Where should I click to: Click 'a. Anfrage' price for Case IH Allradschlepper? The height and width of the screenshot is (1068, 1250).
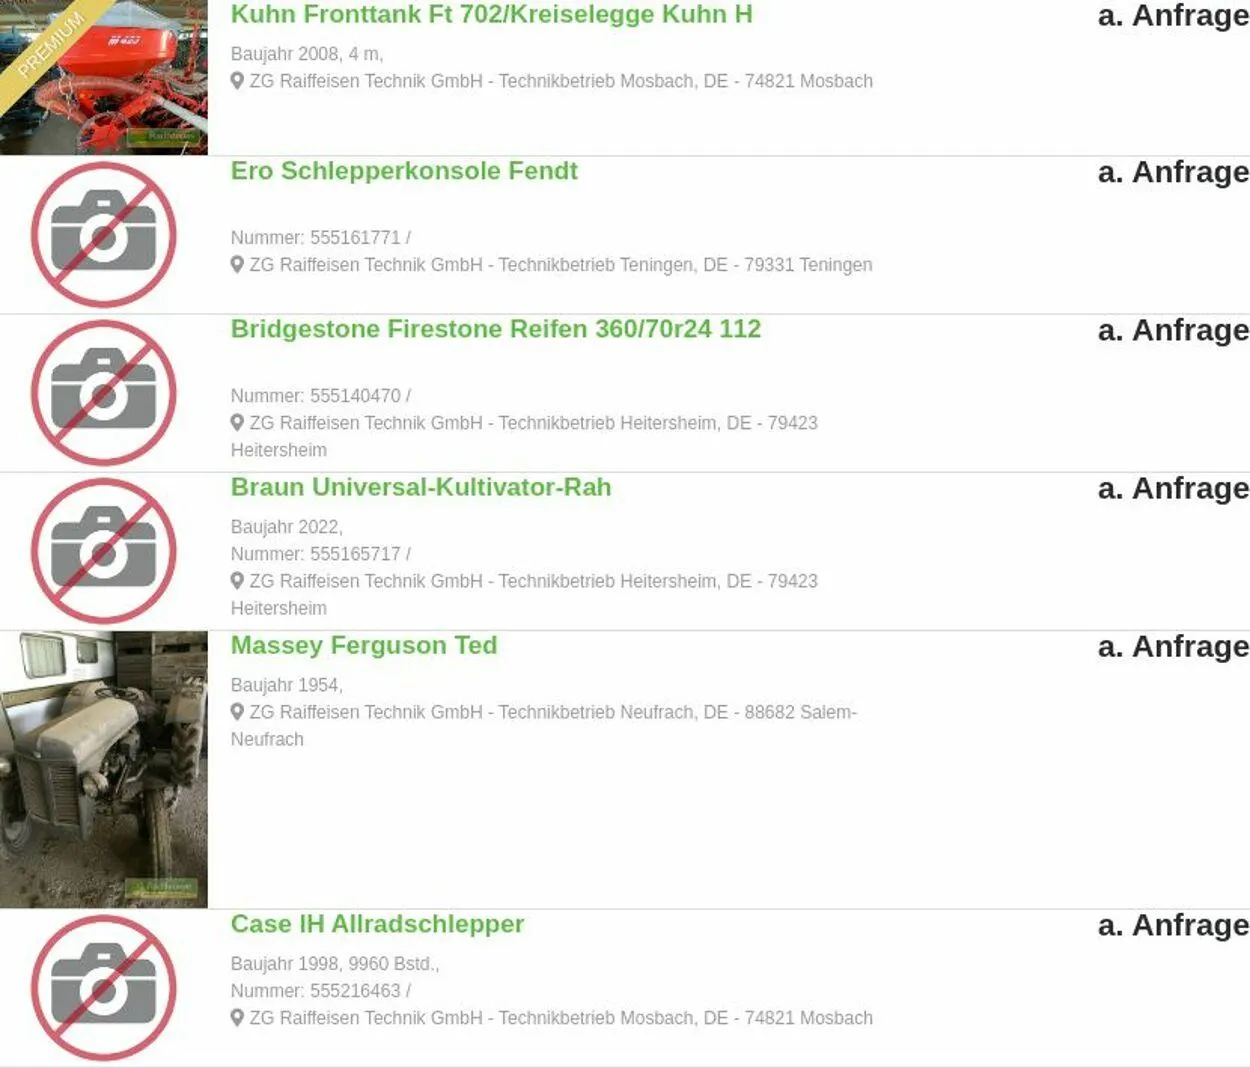(x=1173, y=925)
